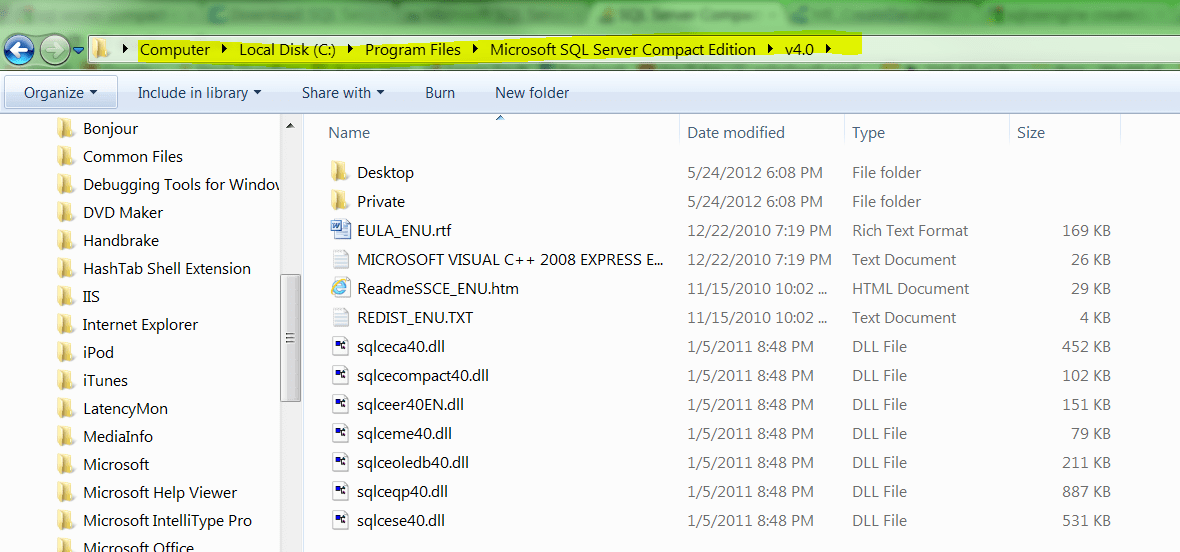1180x552 pixels.
Task: Sort by Size column header
Action: coord(1031,132)
